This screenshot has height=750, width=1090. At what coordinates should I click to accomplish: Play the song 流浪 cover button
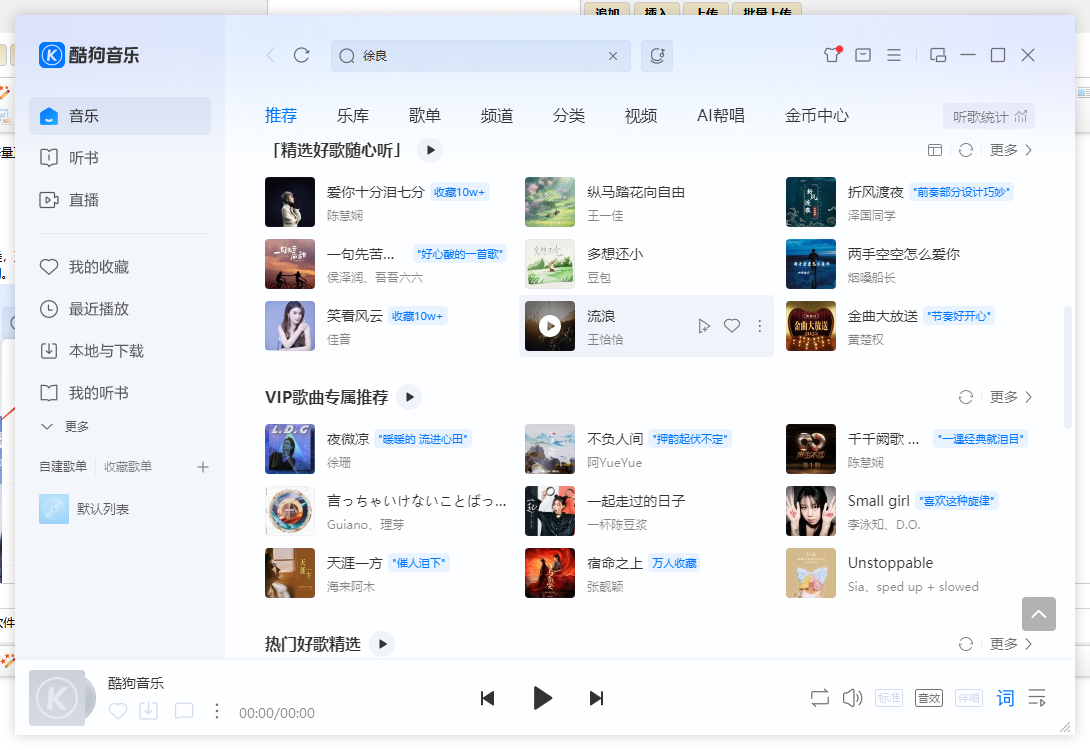[x=550, y=325]
